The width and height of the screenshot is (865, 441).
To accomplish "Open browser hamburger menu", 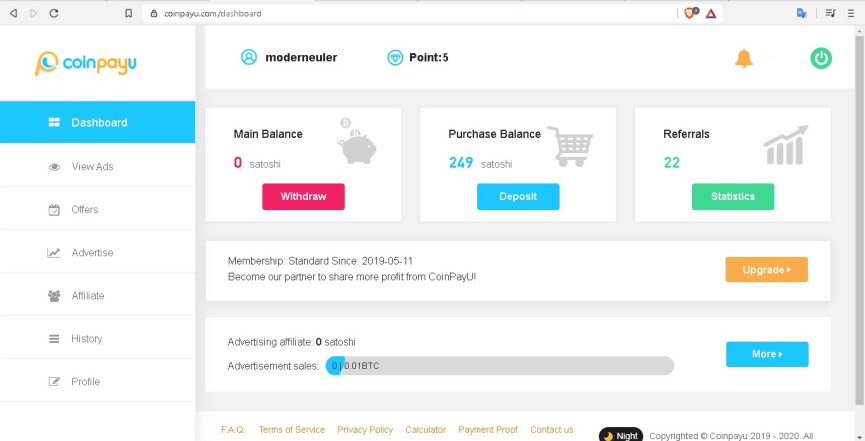I will click(x=851, y=13).
